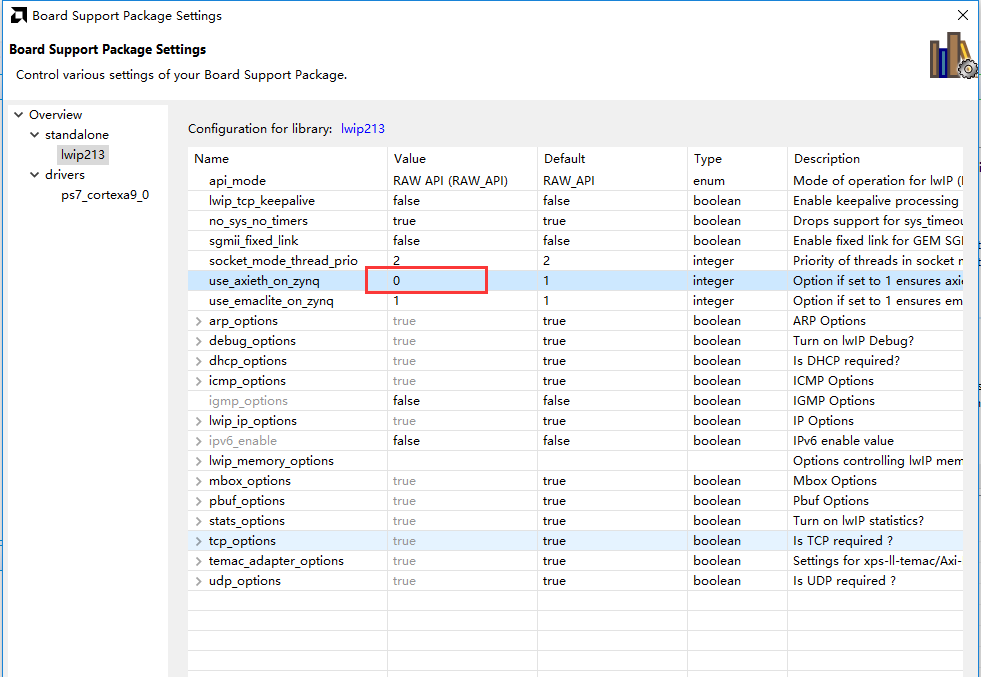Viewport: 981px width, 677px height.
Task: Open api_mode value RAW API dropdown
Action: click(462, 181)
